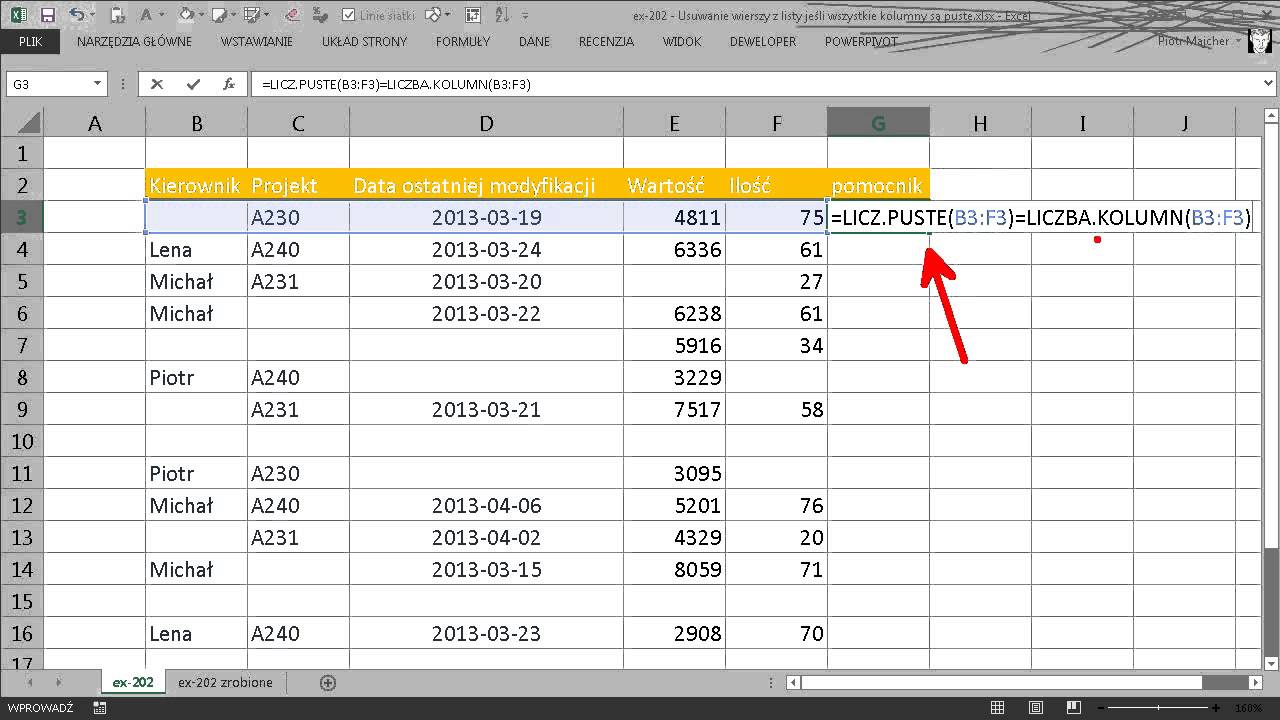Open Insert Function fx dialog

(229, 85)
